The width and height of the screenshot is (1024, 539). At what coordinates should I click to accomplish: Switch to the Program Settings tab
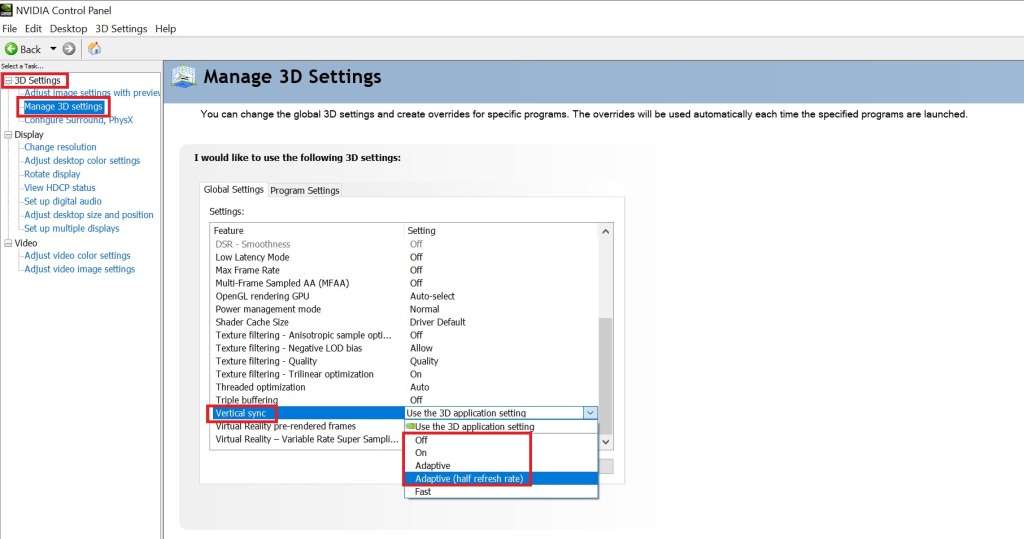(305, 191)
